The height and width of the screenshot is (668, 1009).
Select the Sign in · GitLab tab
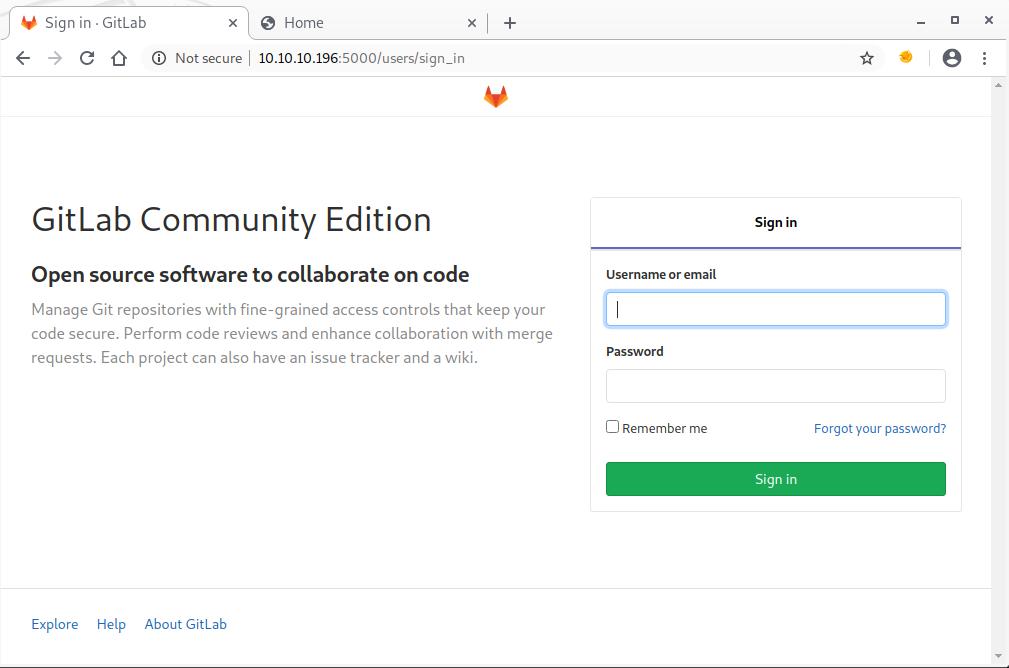129,23
